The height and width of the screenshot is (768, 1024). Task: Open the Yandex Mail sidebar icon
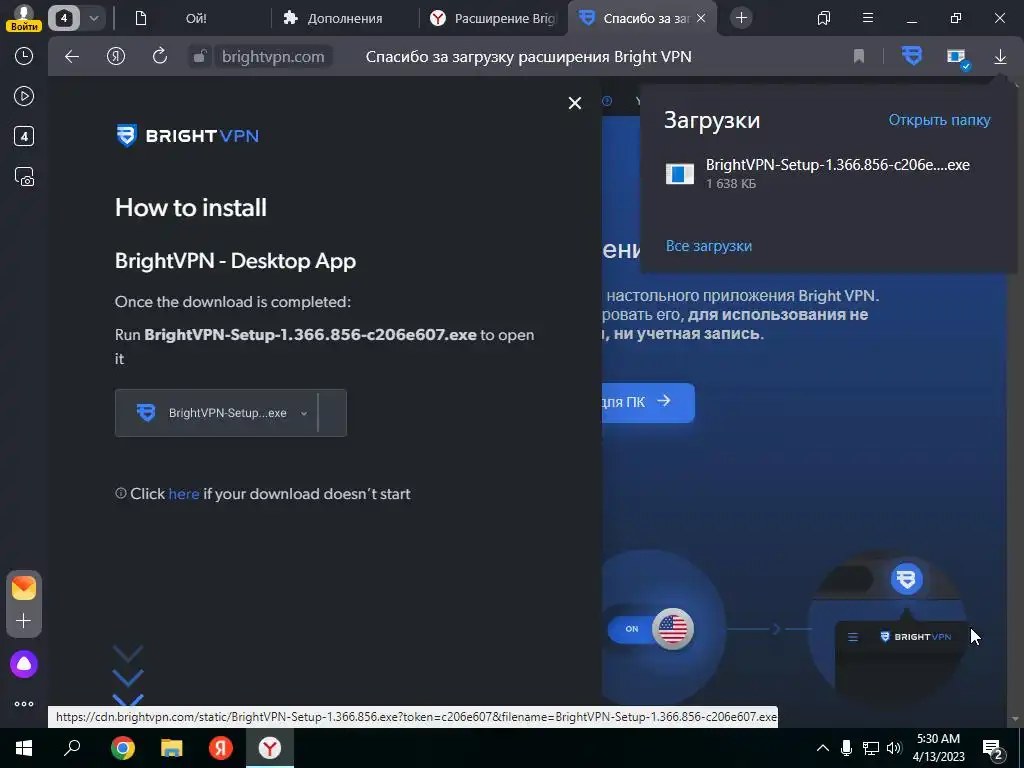(24, 588)
